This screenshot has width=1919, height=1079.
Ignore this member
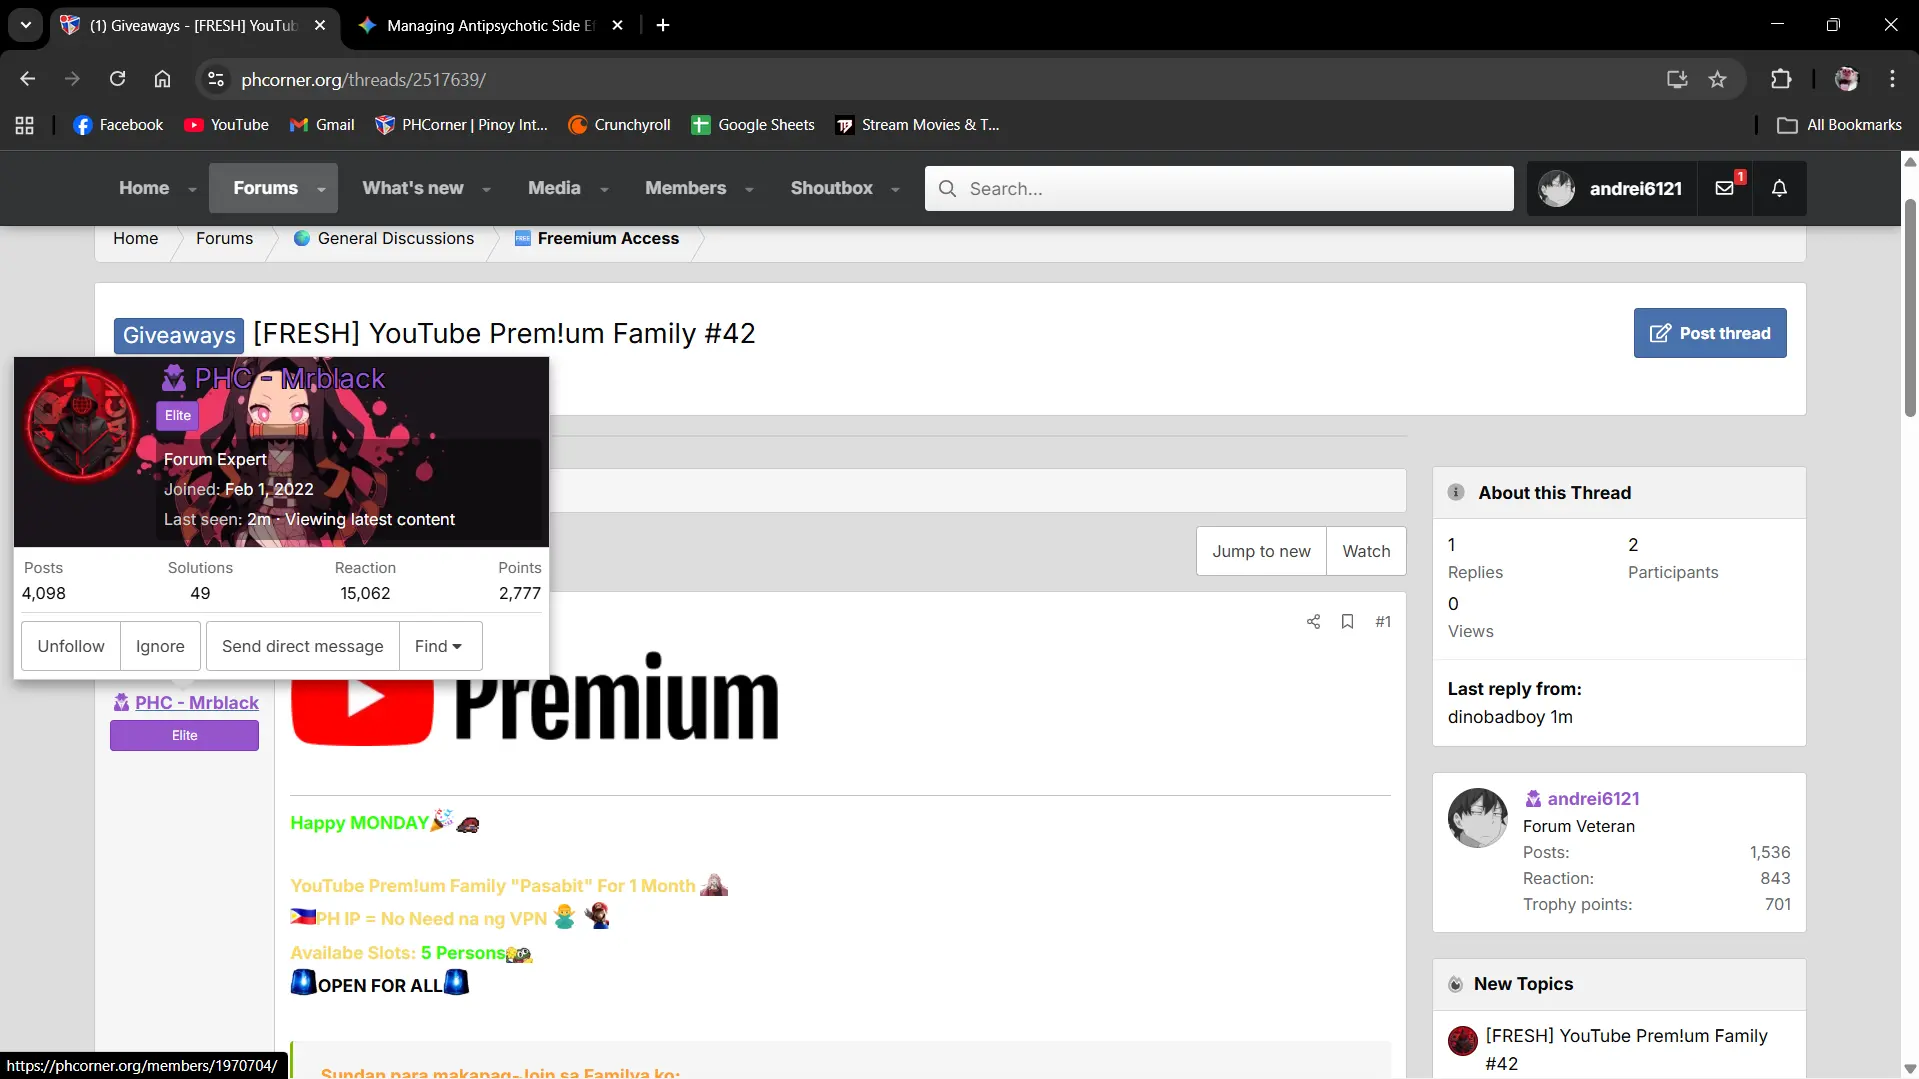coord(160,646)
